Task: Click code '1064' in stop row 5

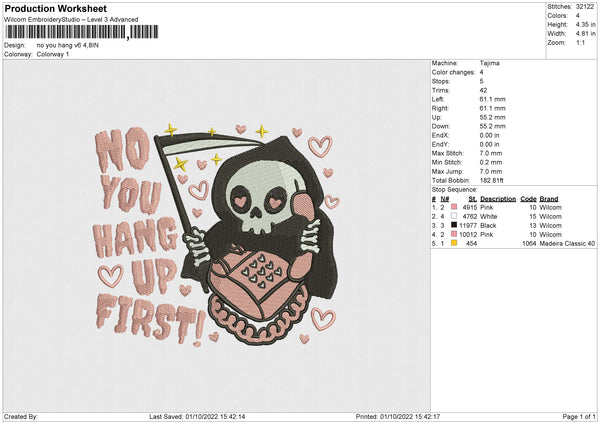Action: (x=529, y=243)
